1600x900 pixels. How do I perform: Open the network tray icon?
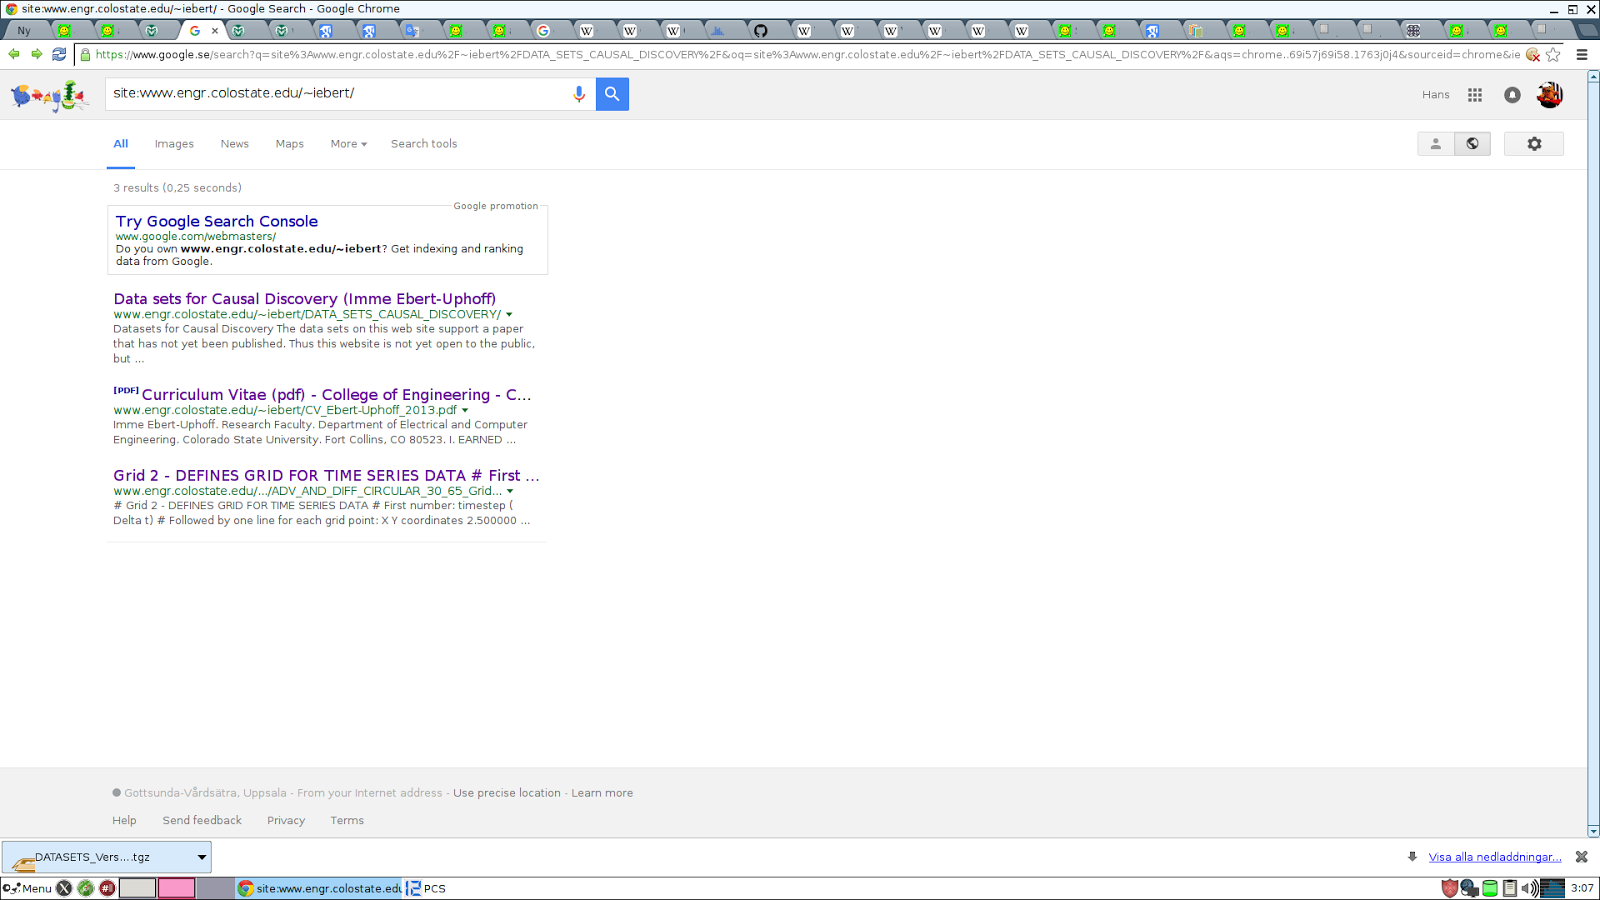1469,888
